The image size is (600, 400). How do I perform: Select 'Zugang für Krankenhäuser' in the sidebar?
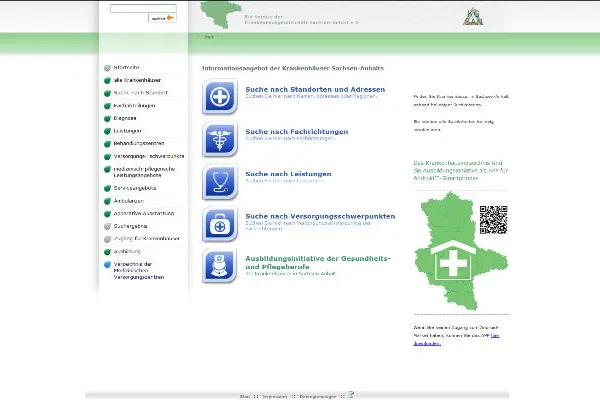click(147, 239)
